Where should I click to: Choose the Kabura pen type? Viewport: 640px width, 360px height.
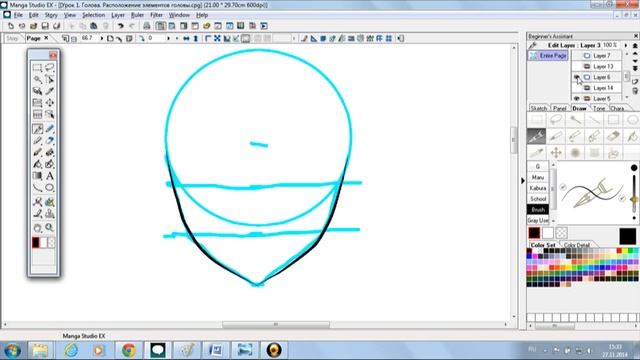click(538, 188)
